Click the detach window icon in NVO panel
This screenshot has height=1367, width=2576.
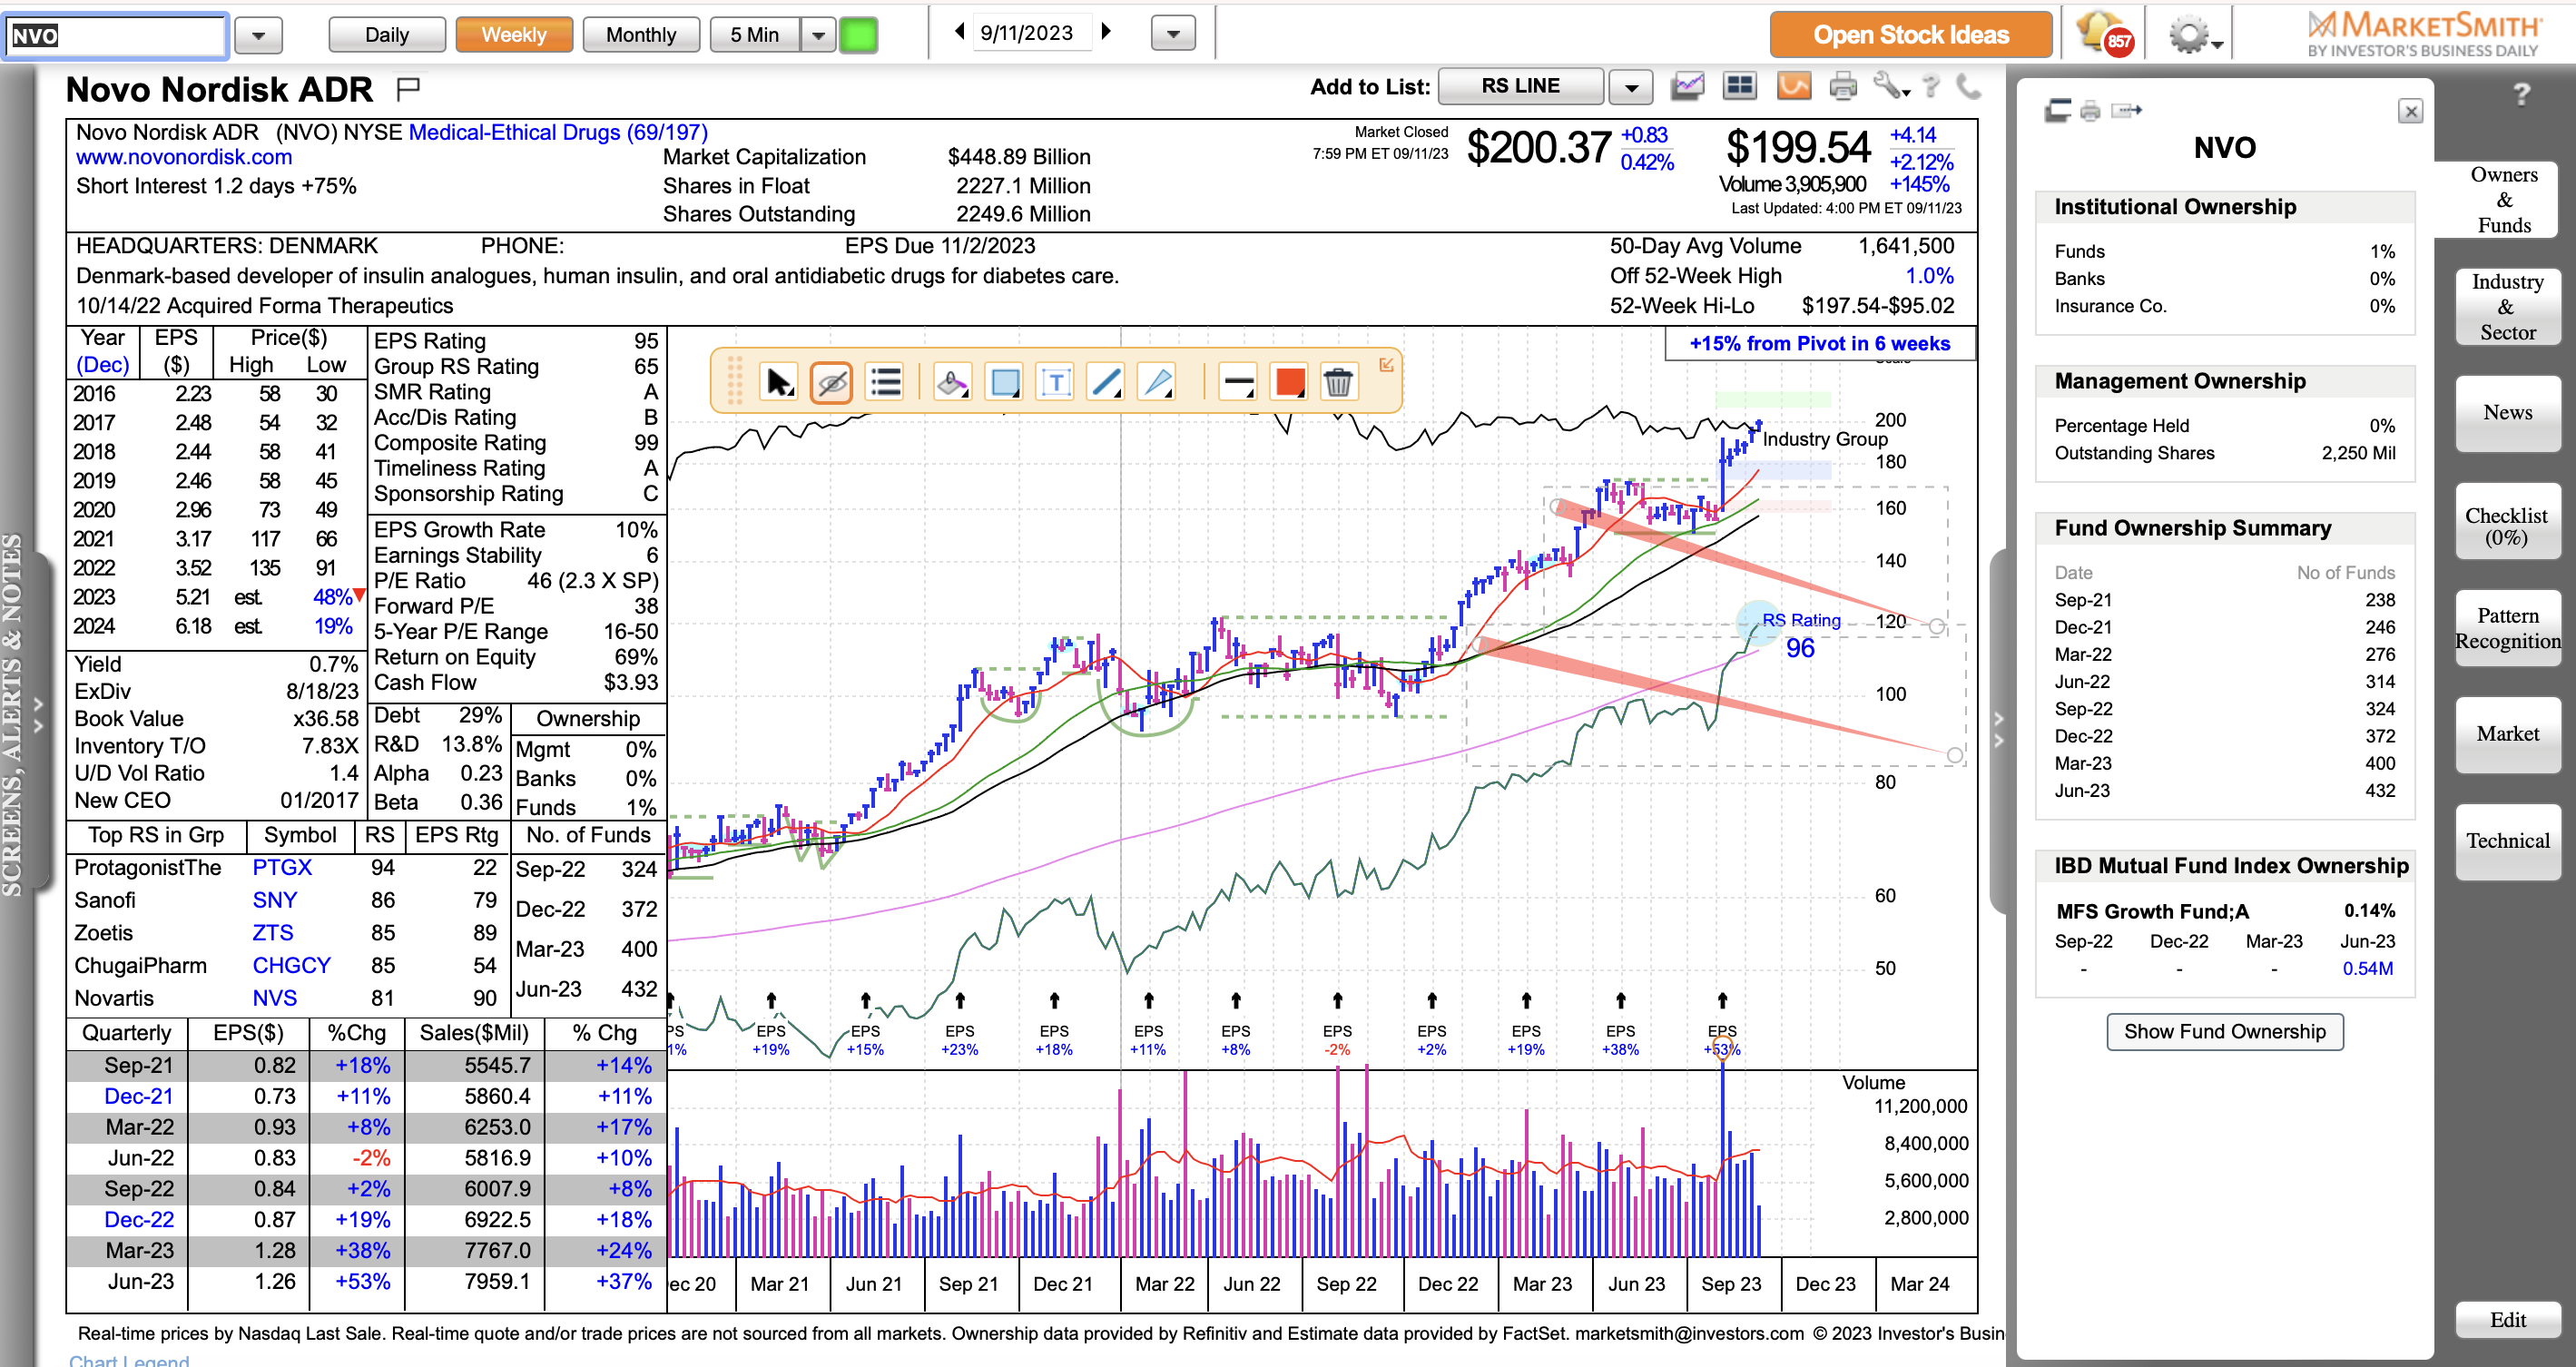pyautogui.click(x=2057, y=110)
